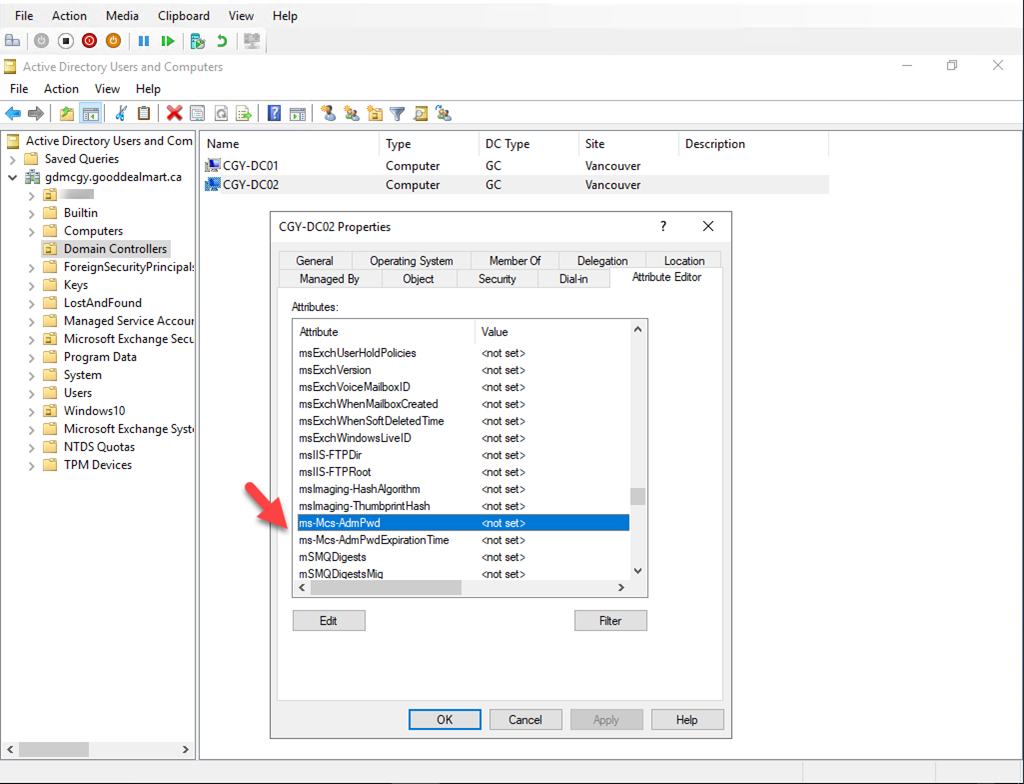This screenshot has width=1024, height=784.
Task: Click Add to Group toolbar icon
Action: coord(444,114)
